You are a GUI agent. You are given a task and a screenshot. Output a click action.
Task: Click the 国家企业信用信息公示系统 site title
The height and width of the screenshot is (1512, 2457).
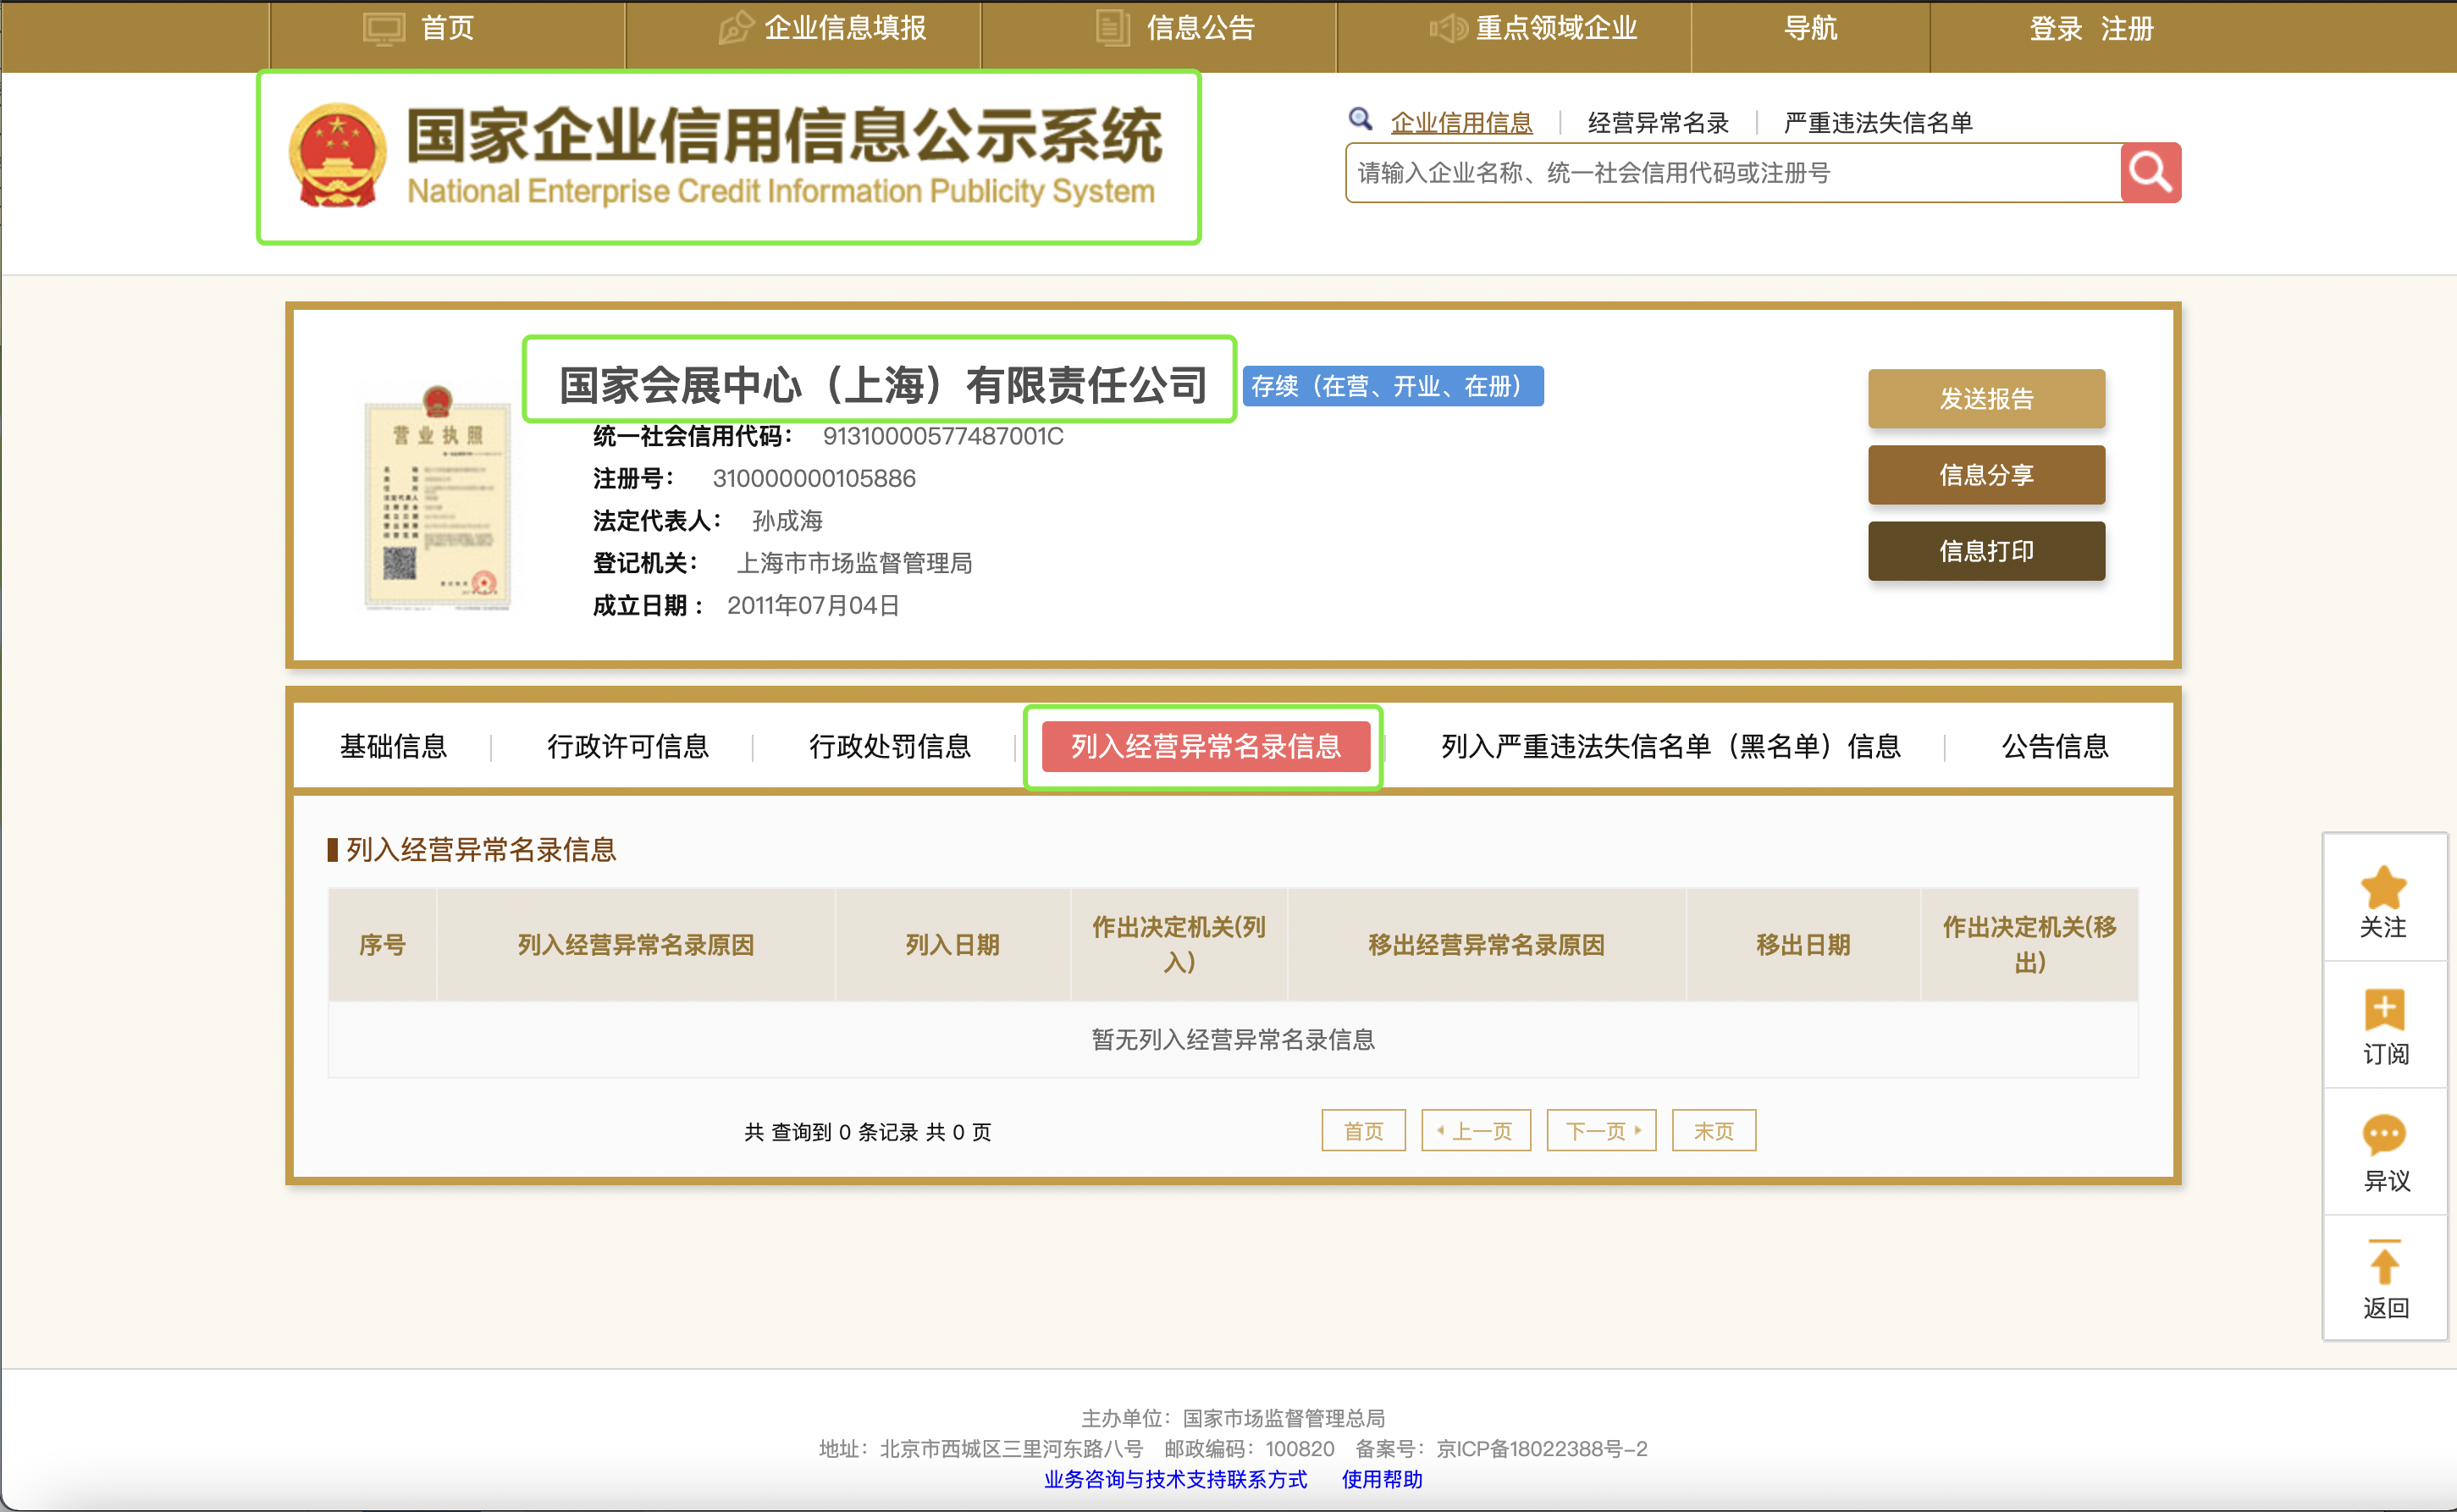784,135
